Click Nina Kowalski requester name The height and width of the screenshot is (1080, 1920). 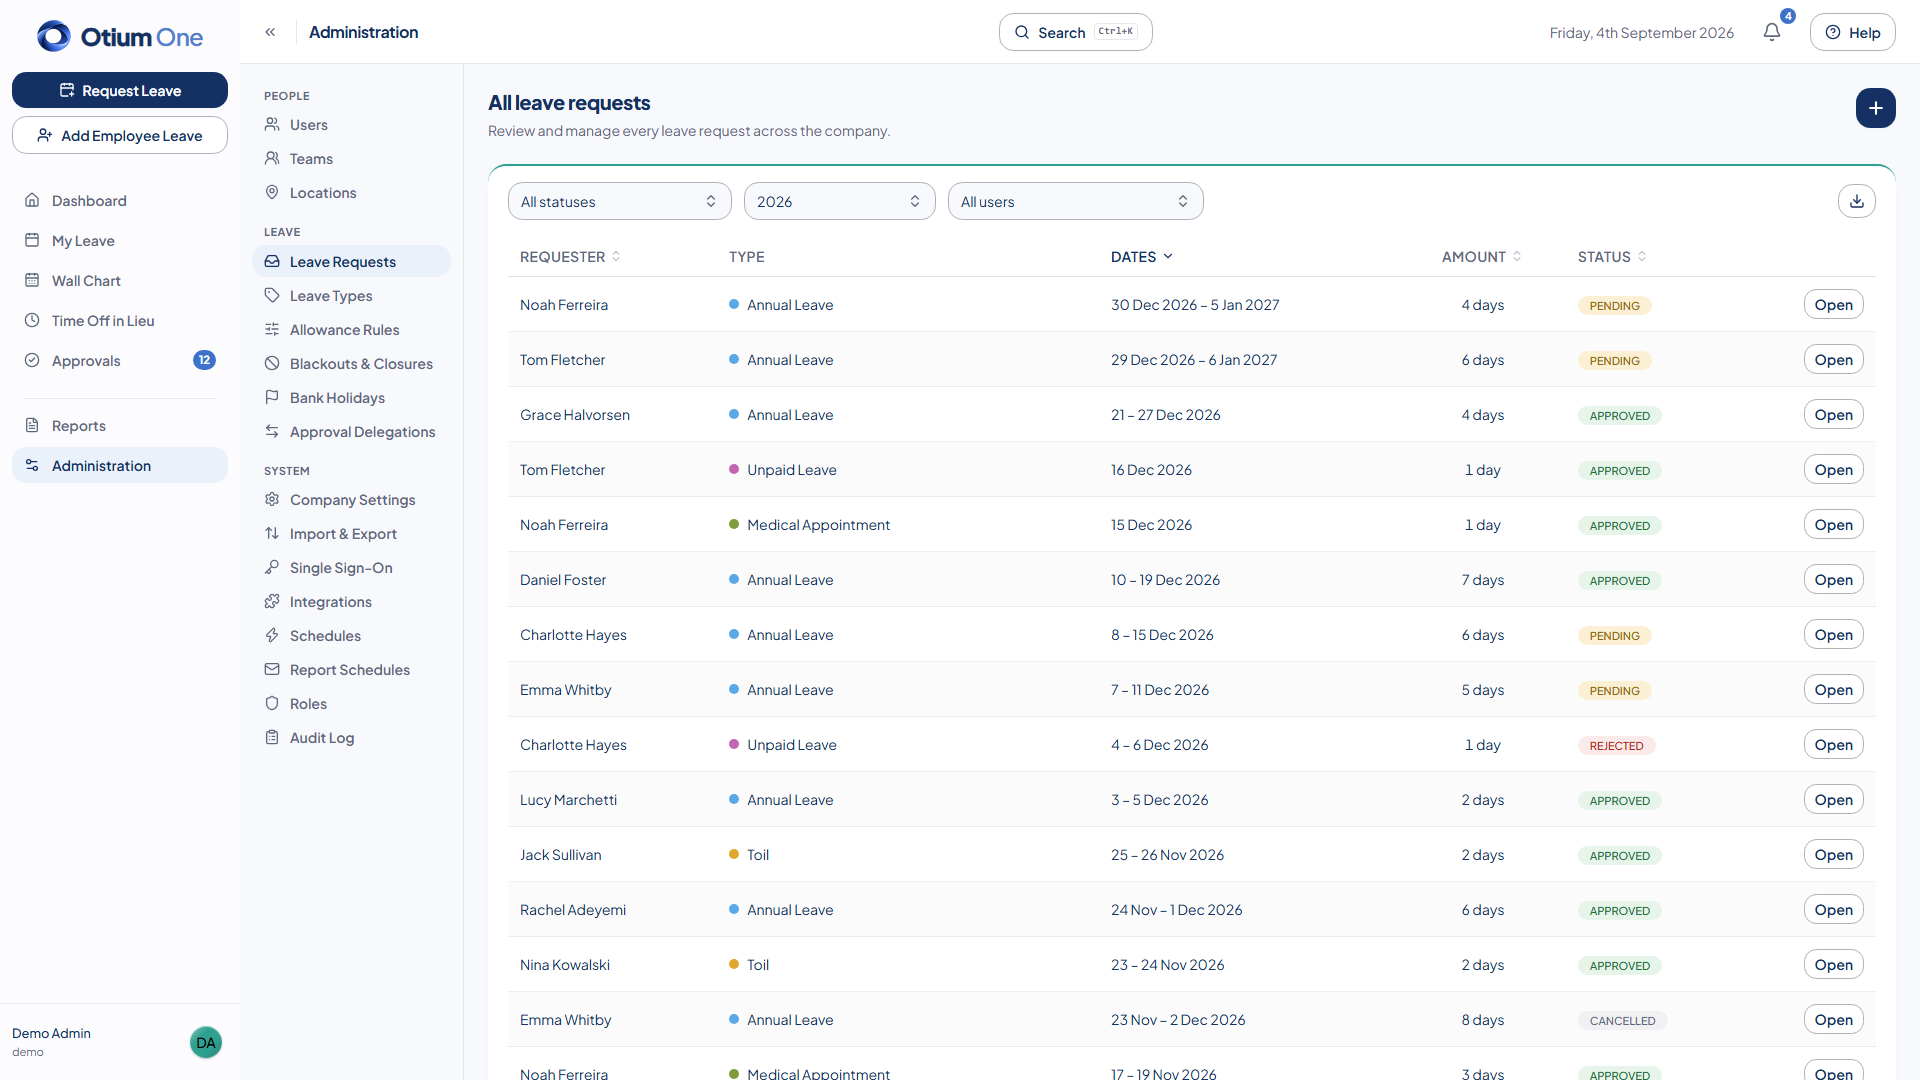(x=565, y=964)
